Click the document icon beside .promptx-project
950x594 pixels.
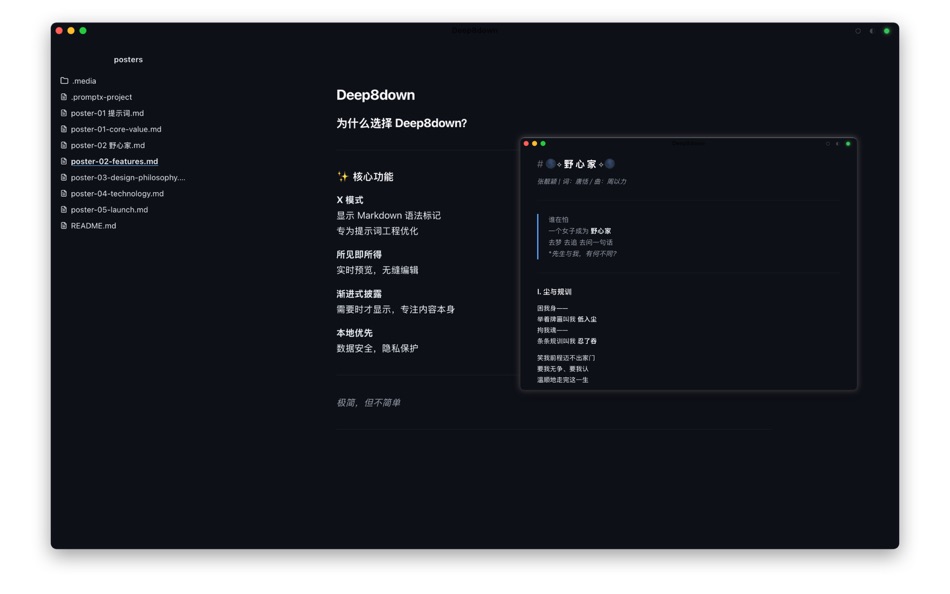point(63,97)
